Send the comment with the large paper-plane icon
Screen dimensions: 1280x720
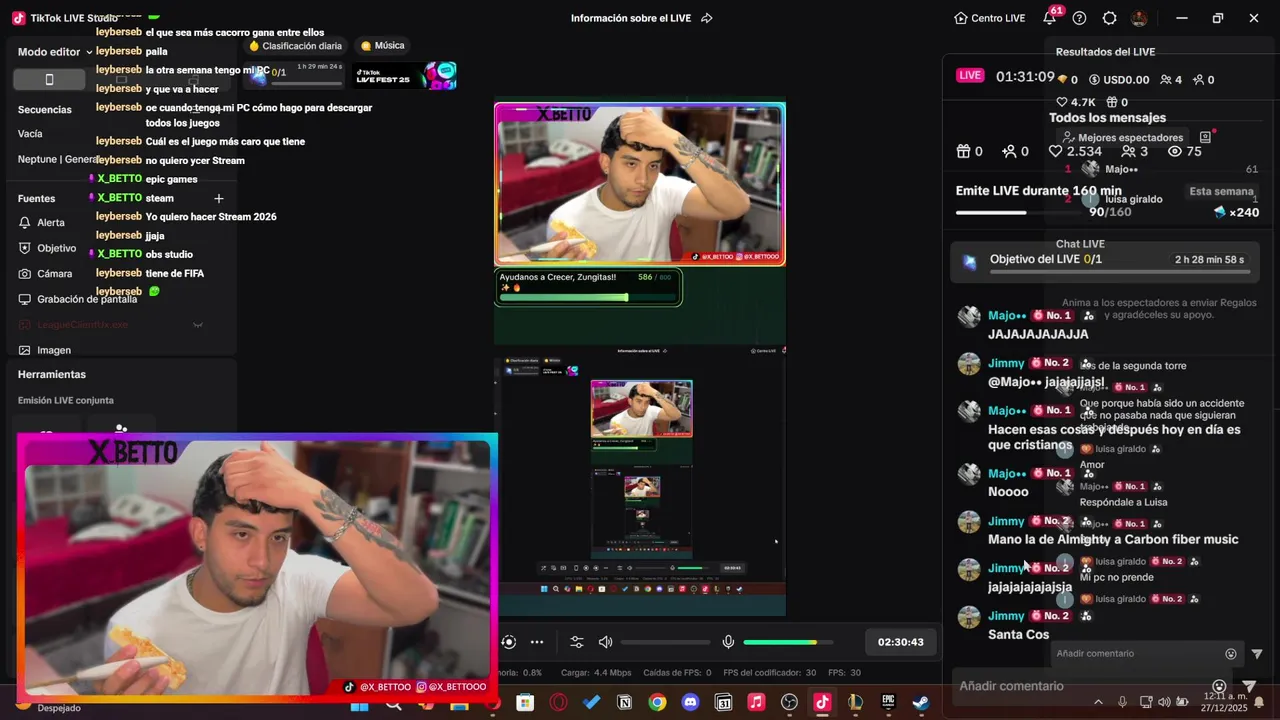(x=1249, y=686)
